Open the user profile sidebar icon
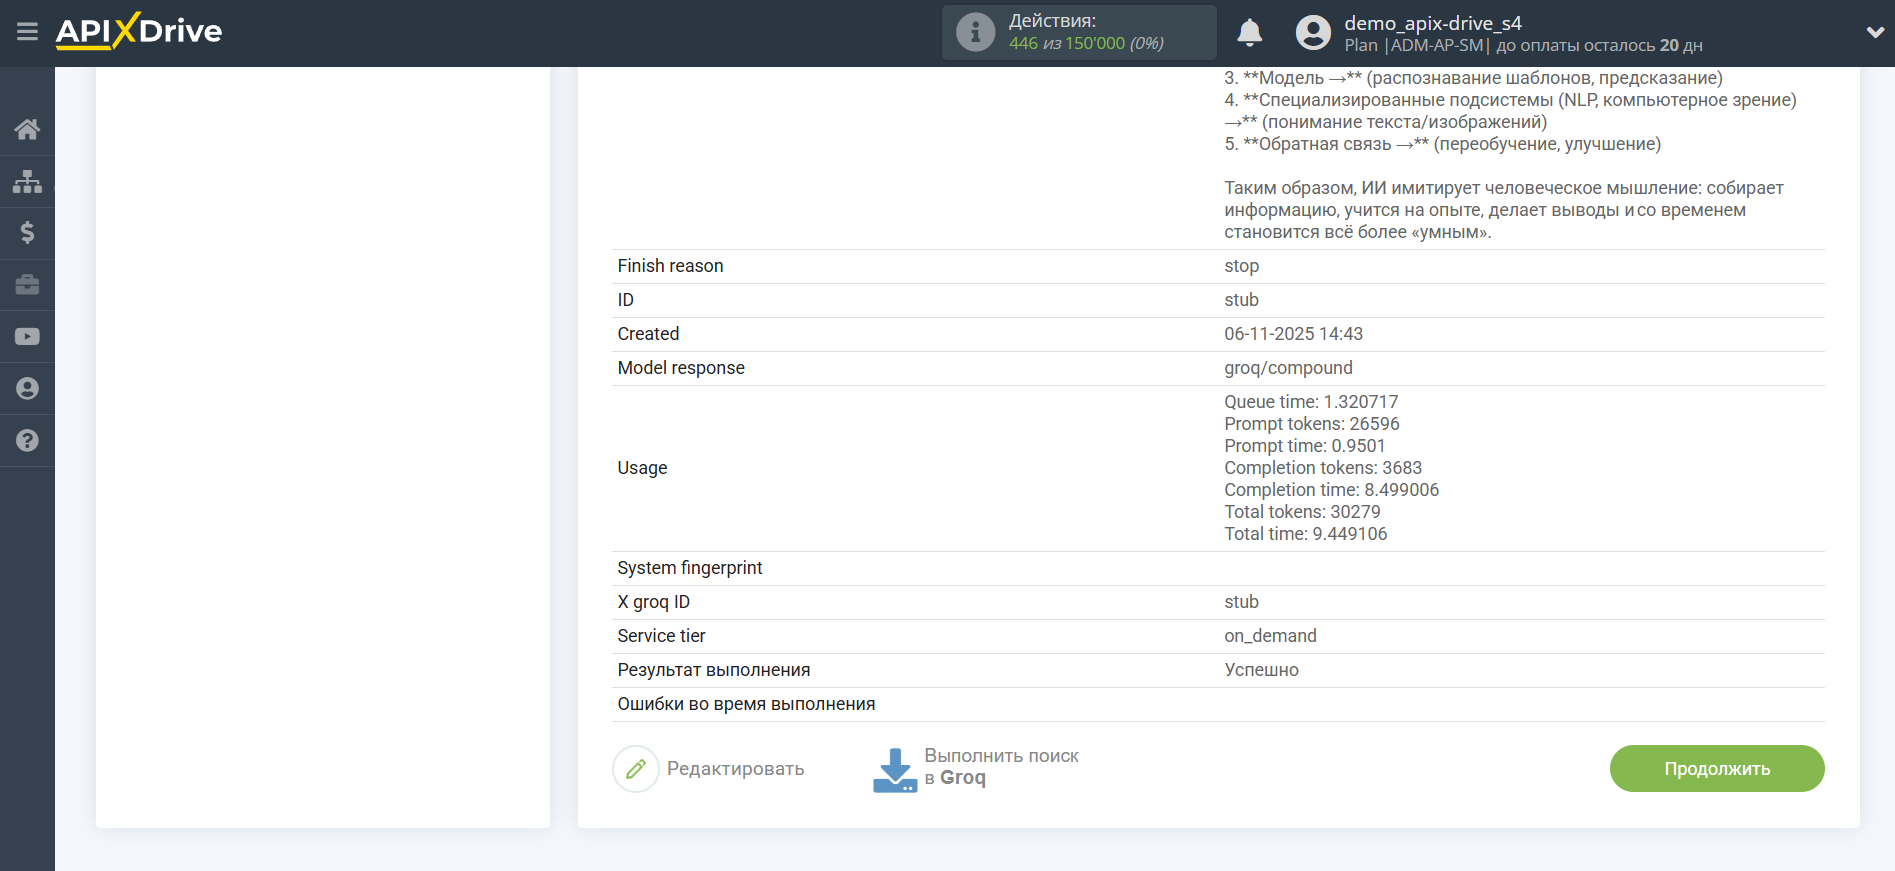This screenshot has width=1895, height=871. 27,389
